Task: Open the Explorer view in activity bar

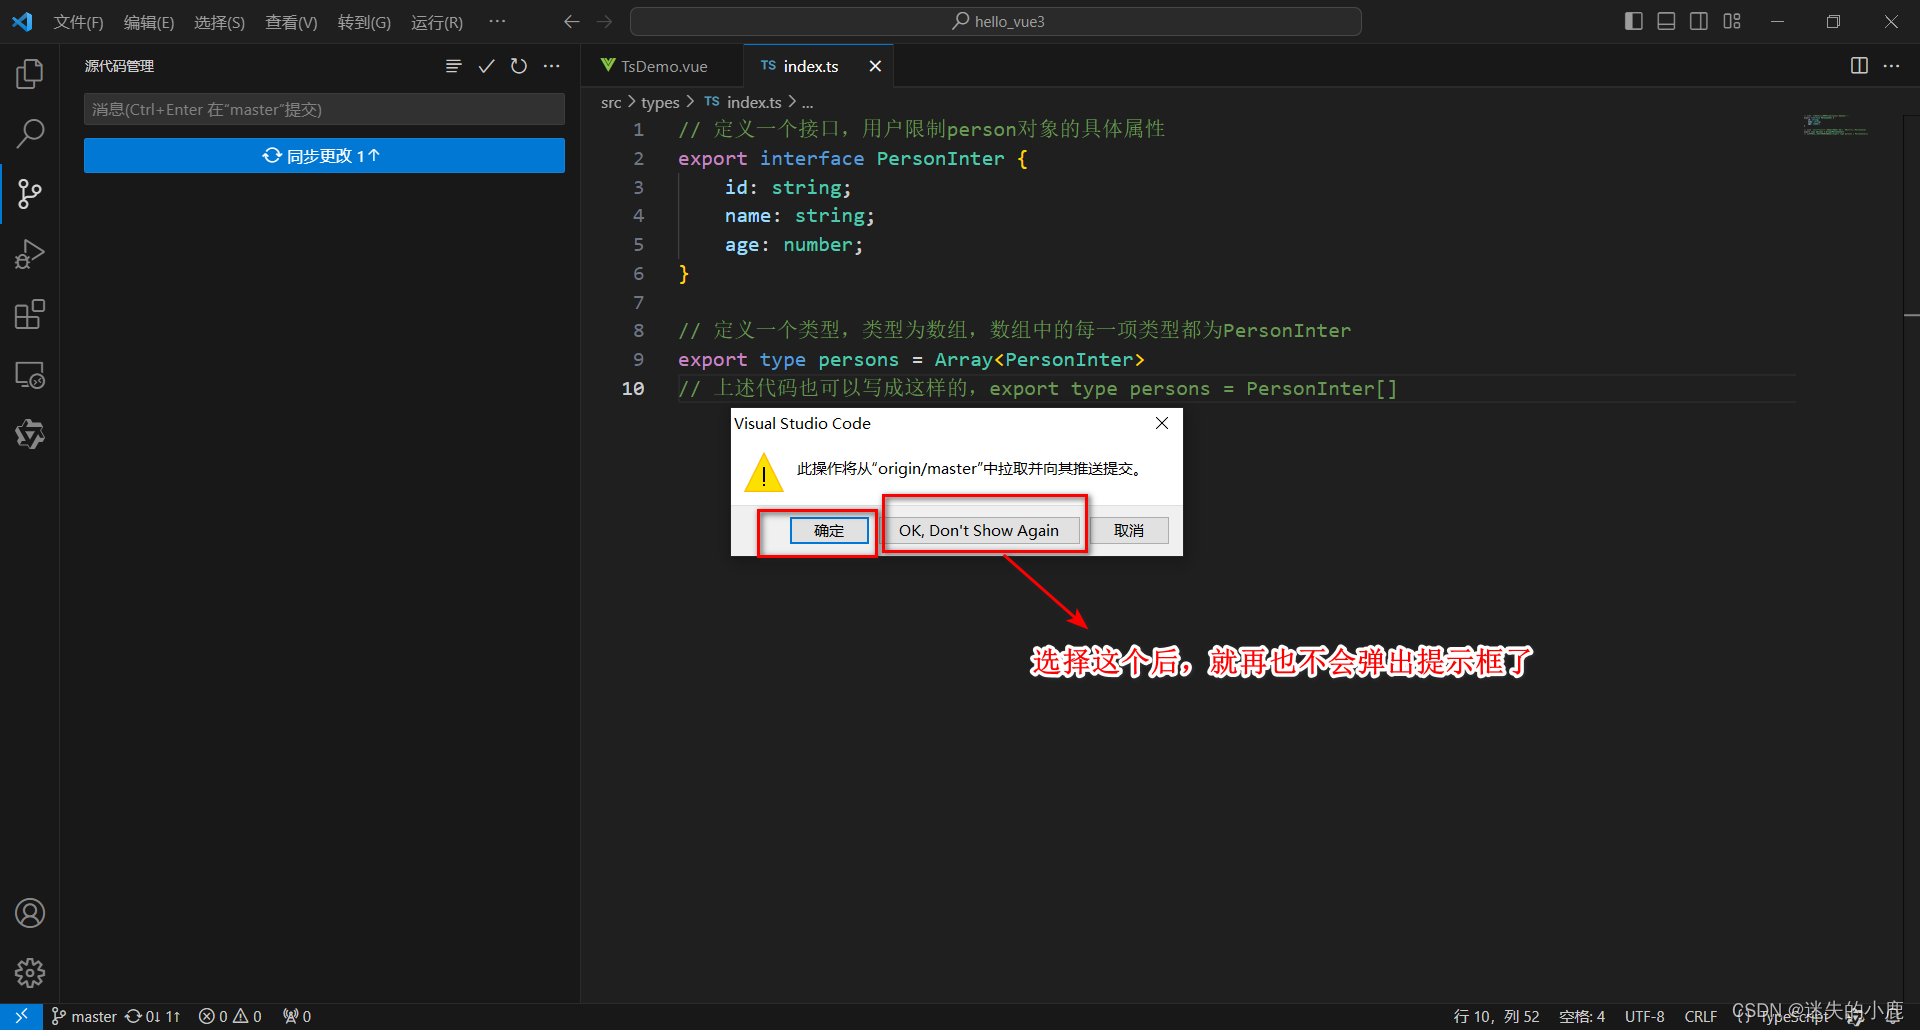Action: [x=30, y=73]
